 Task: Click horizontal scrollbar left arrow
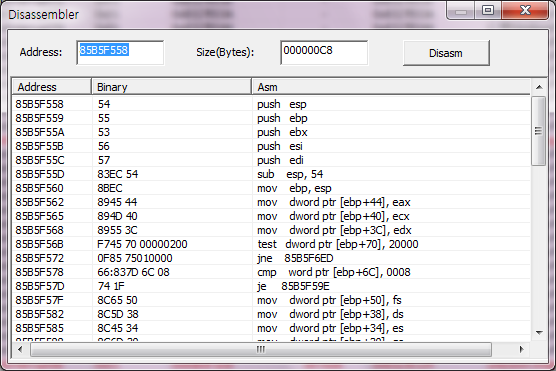tap(20, 349)
